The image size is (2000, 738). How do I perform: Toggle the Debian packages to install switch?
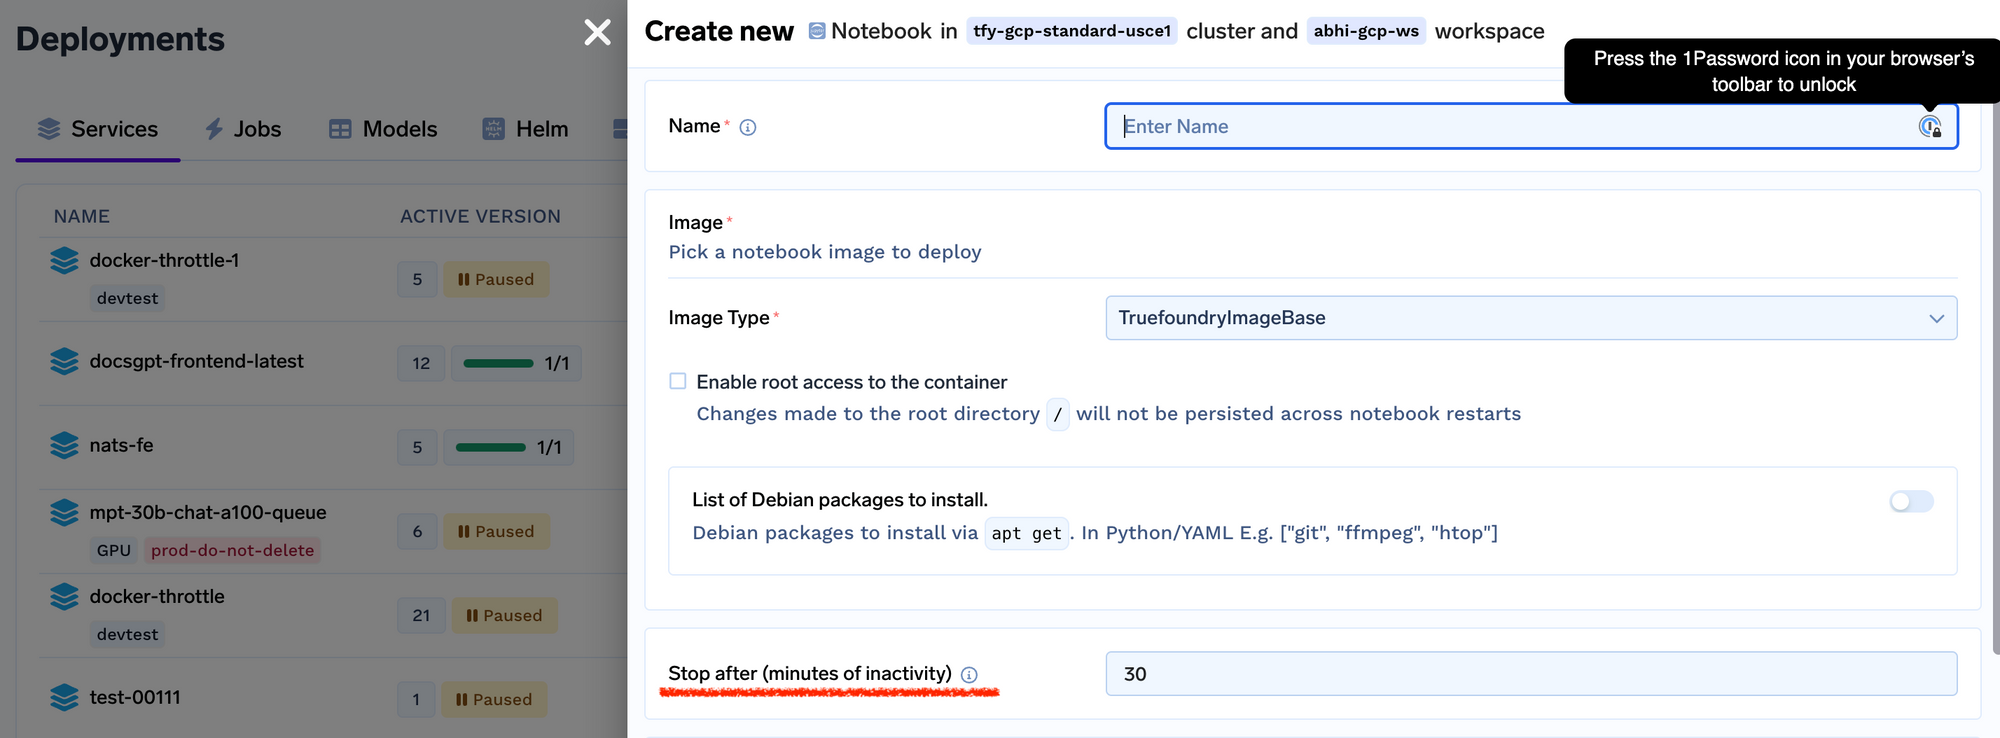click(x=1911, y=501)
